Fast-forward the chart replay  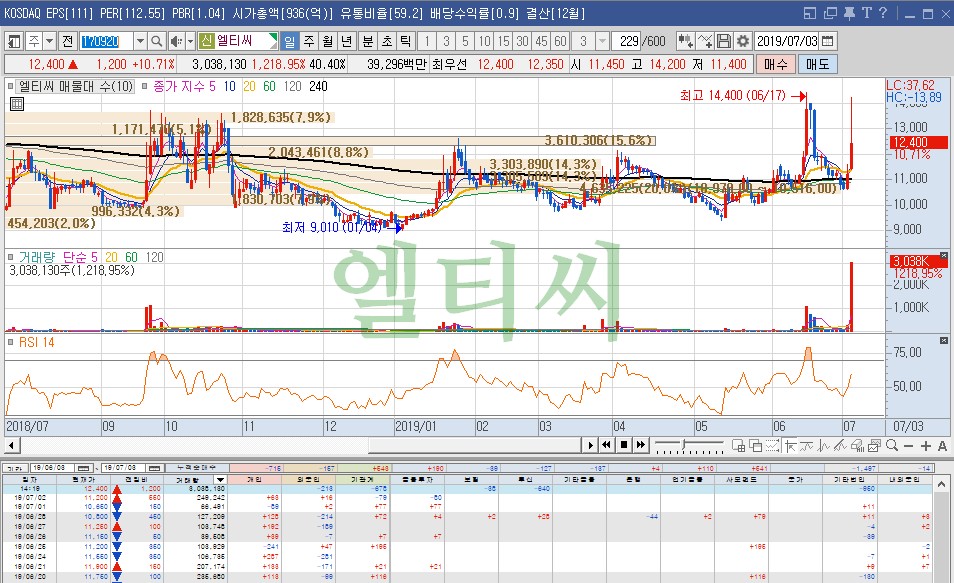pyautogui.click(x=641, y=445)
